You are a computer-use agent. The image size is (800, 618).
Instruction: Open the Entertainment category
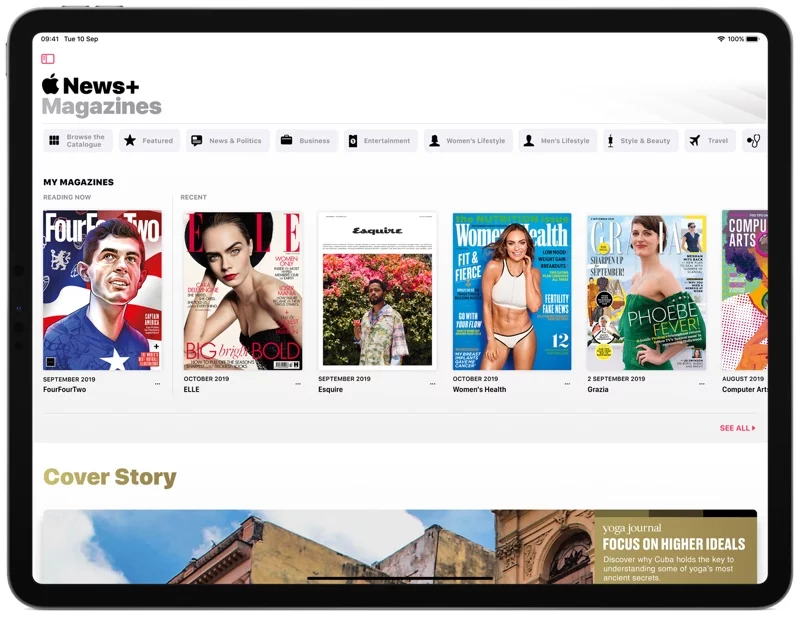381,140
